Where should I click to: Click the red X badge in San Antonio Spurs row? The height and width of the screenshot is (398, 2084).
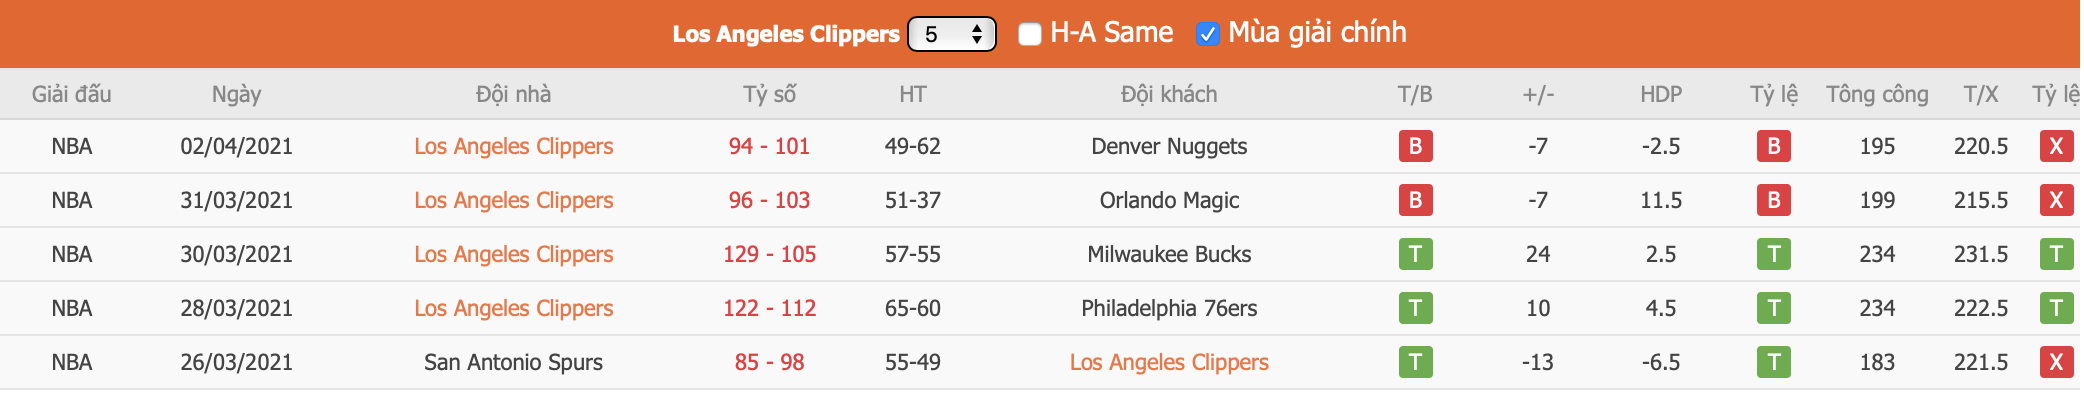point(2056,362)
